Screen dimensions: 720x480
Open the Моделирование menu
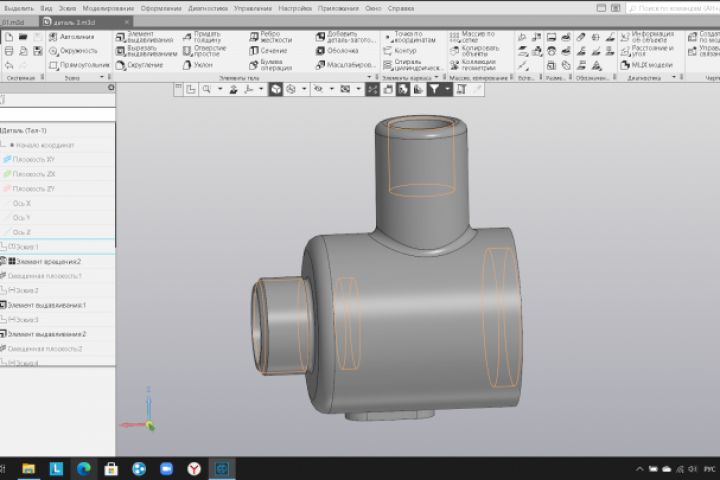coord(108,8)
